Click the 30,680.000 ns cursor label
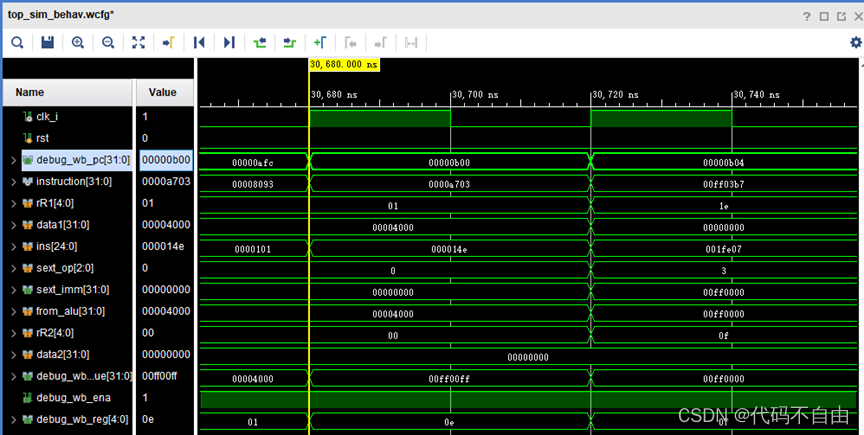Image resolution: width=864 pixels, height=435 pixels. tap(344, 65)
